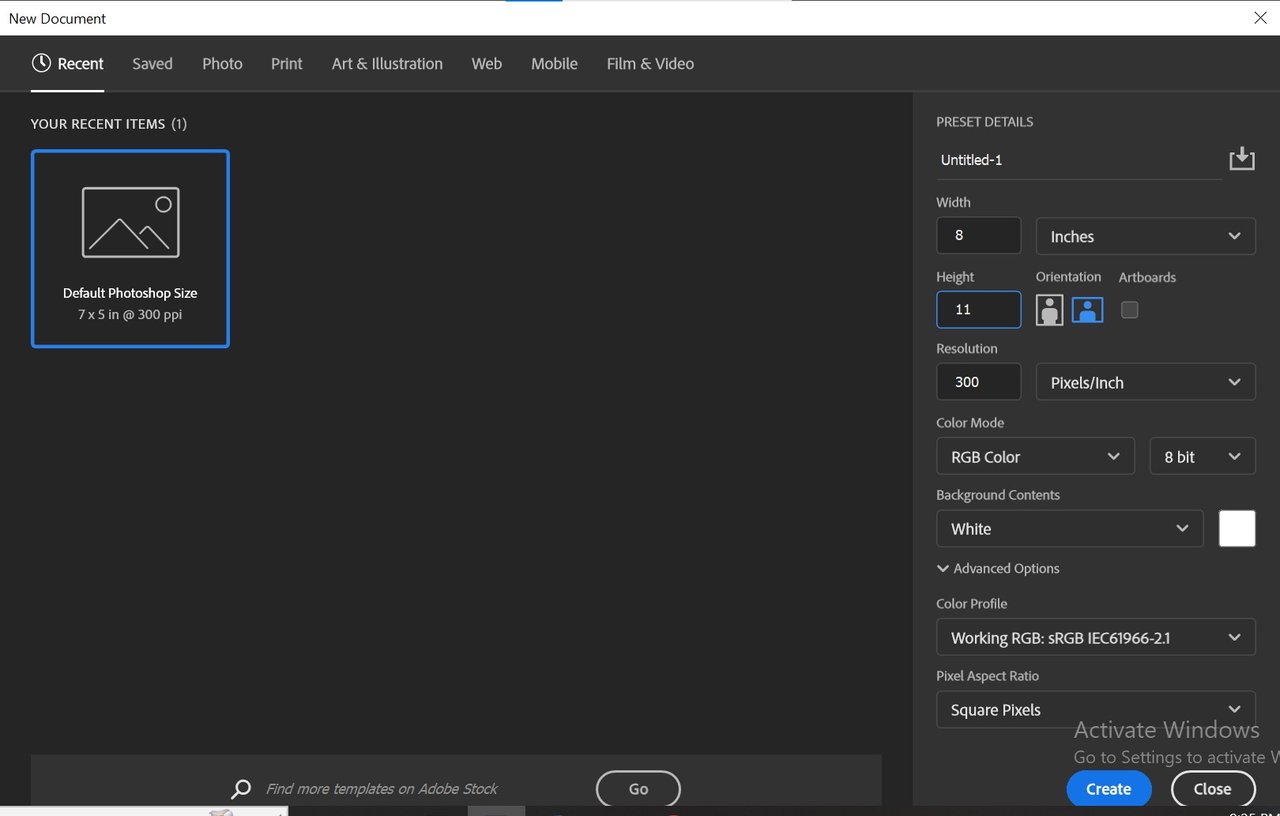Select portrait orientation icon
The height and width of the screenshot is (816, 1280).
pos(1049,310)
